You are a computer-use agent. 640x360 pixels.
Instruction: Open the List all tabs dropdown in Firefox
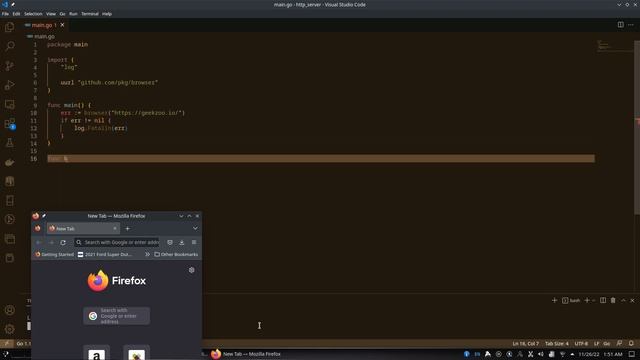(195, 229)
